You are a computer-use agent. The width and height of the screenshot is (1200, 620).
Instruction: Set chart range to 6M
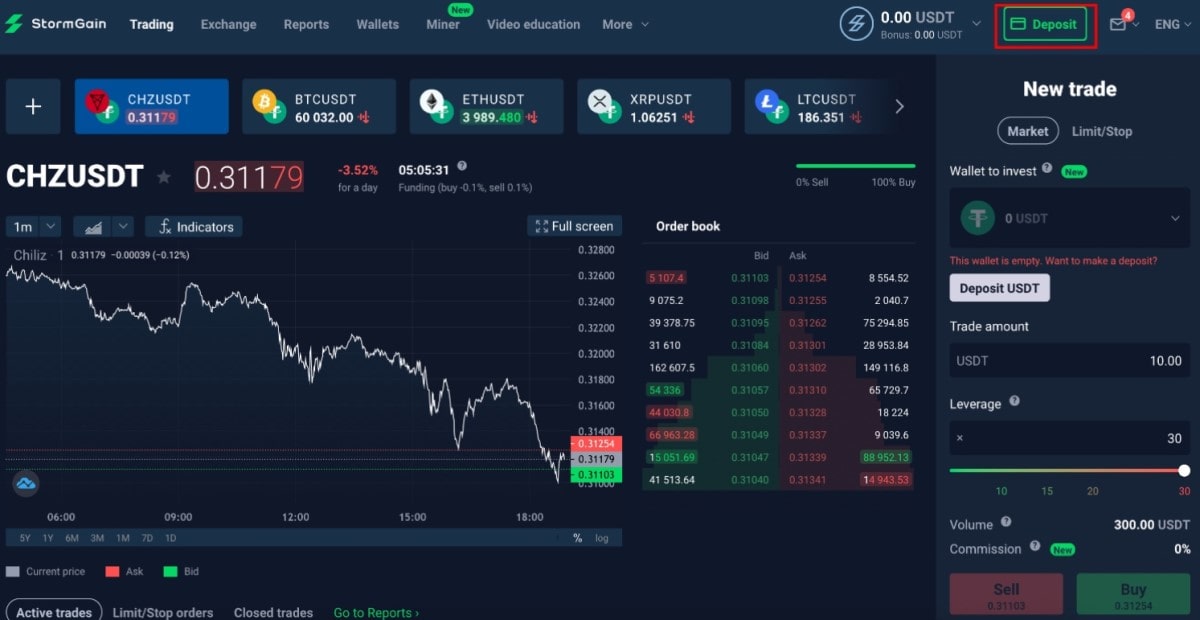(x=72, y=538)
